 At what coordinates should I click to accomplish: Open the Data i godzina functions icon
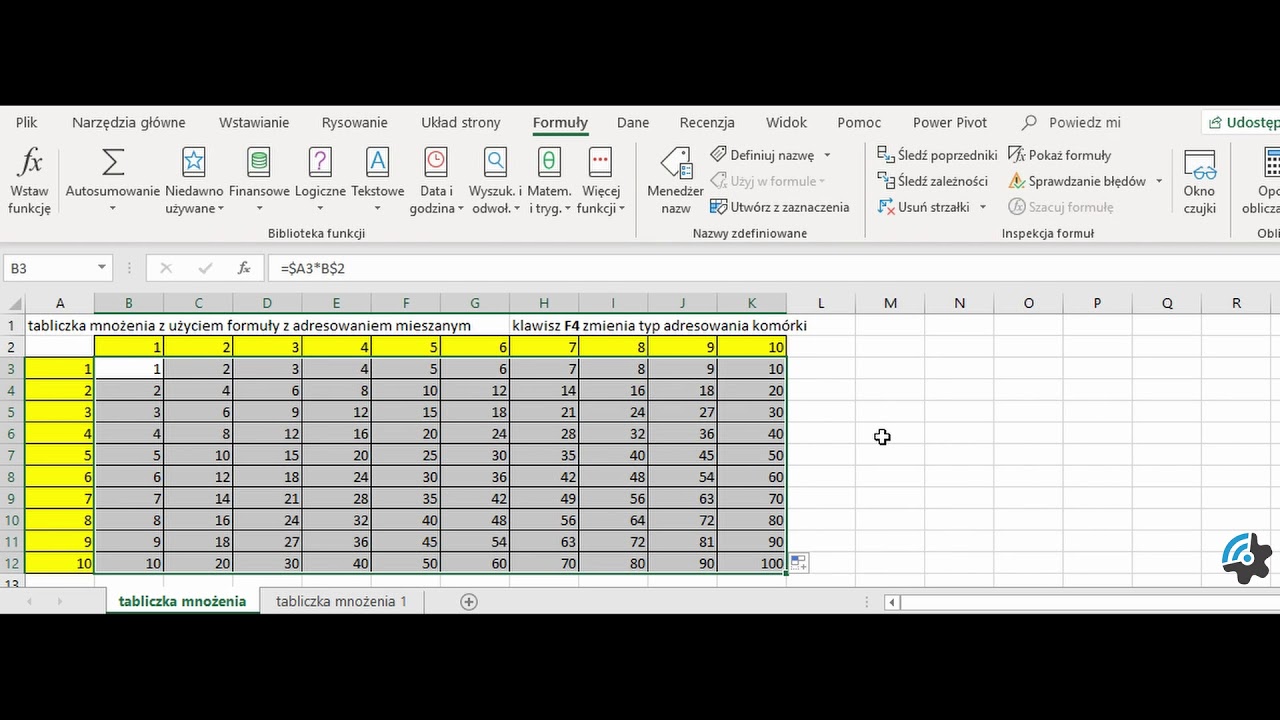[435, 161]
